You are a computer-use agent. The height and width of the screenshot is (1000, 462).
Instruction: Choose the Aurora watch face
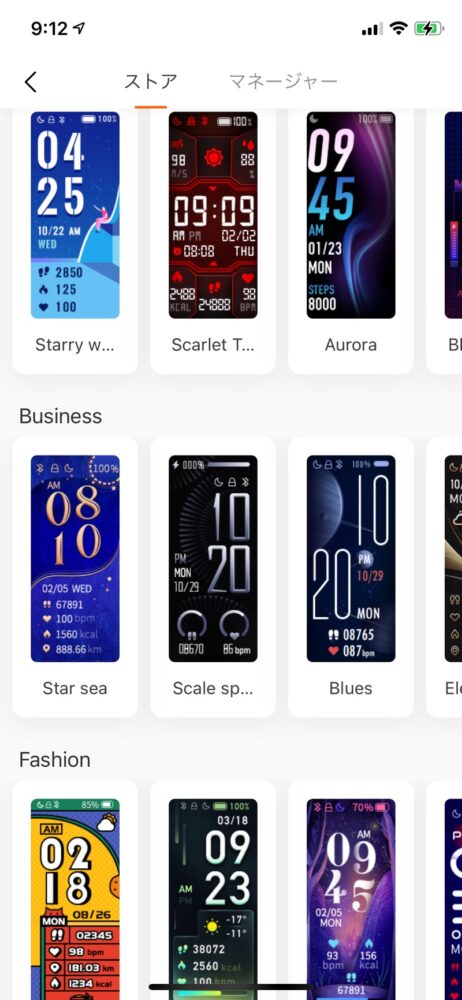351,215
